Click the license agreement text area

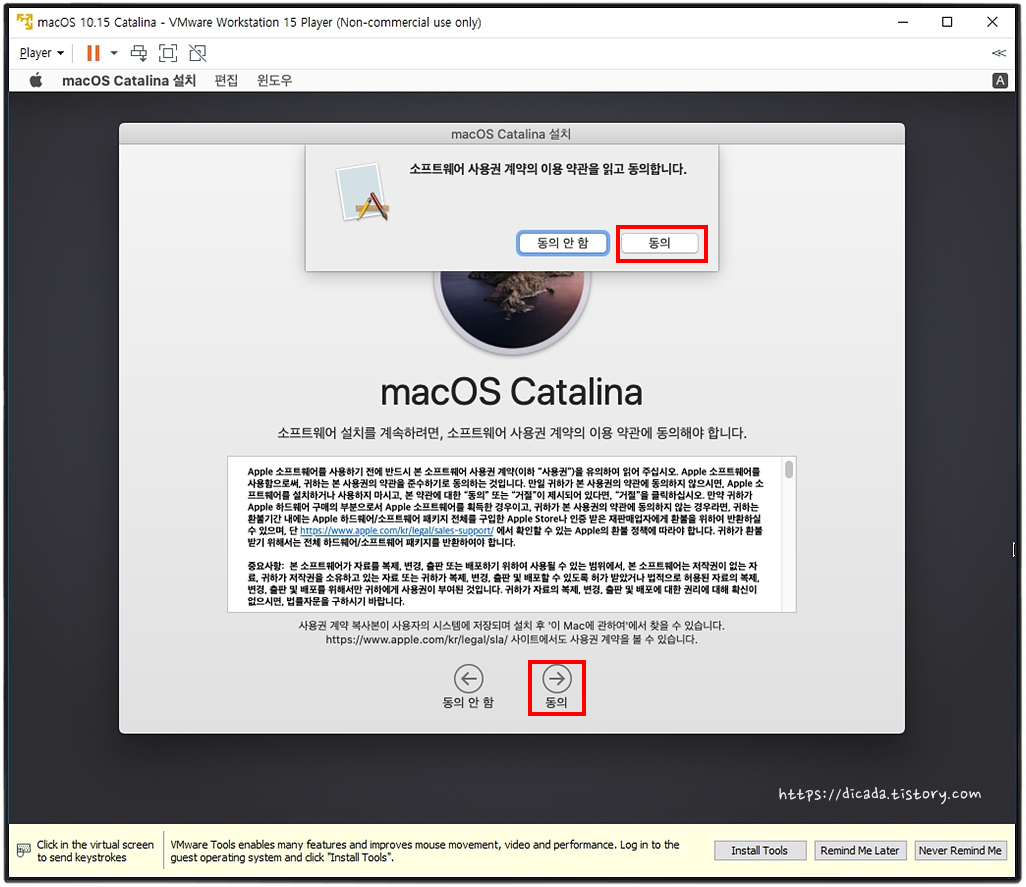[504, 534]
